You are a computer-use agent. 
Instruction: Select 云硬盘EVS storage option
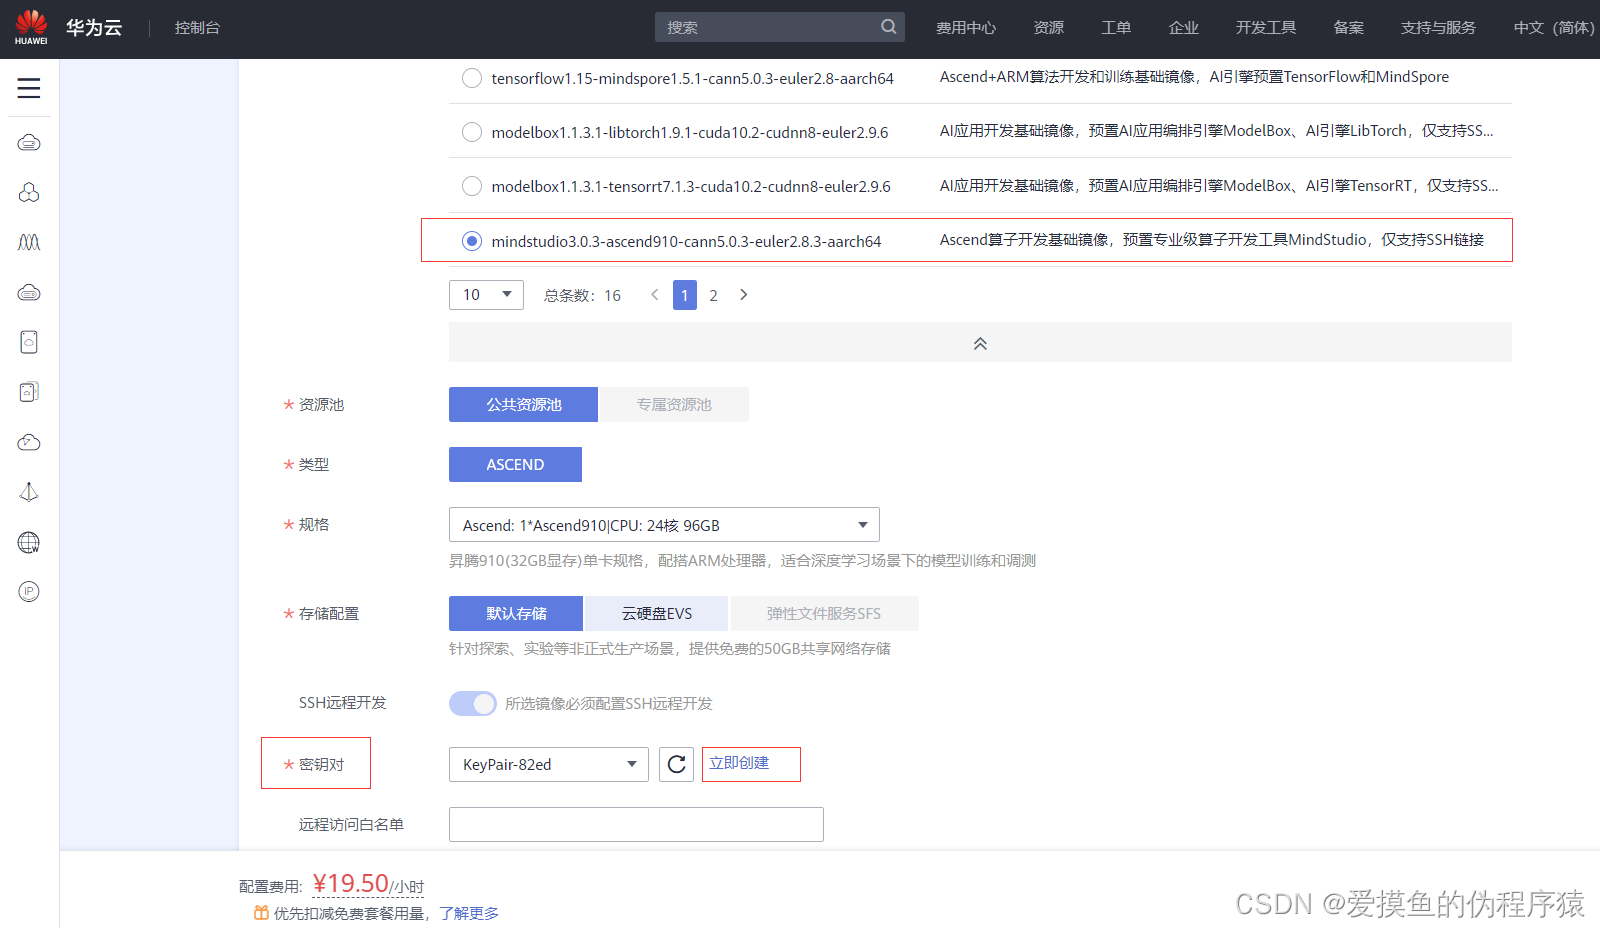[656, 614]
